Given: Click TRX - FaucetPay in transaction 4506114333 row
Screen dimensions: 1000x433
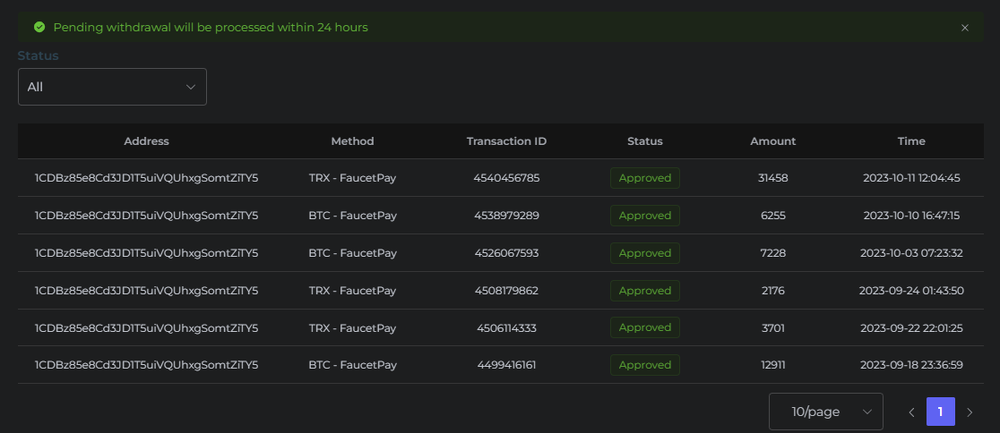Looking at the screenshot, I should [352, 328].
